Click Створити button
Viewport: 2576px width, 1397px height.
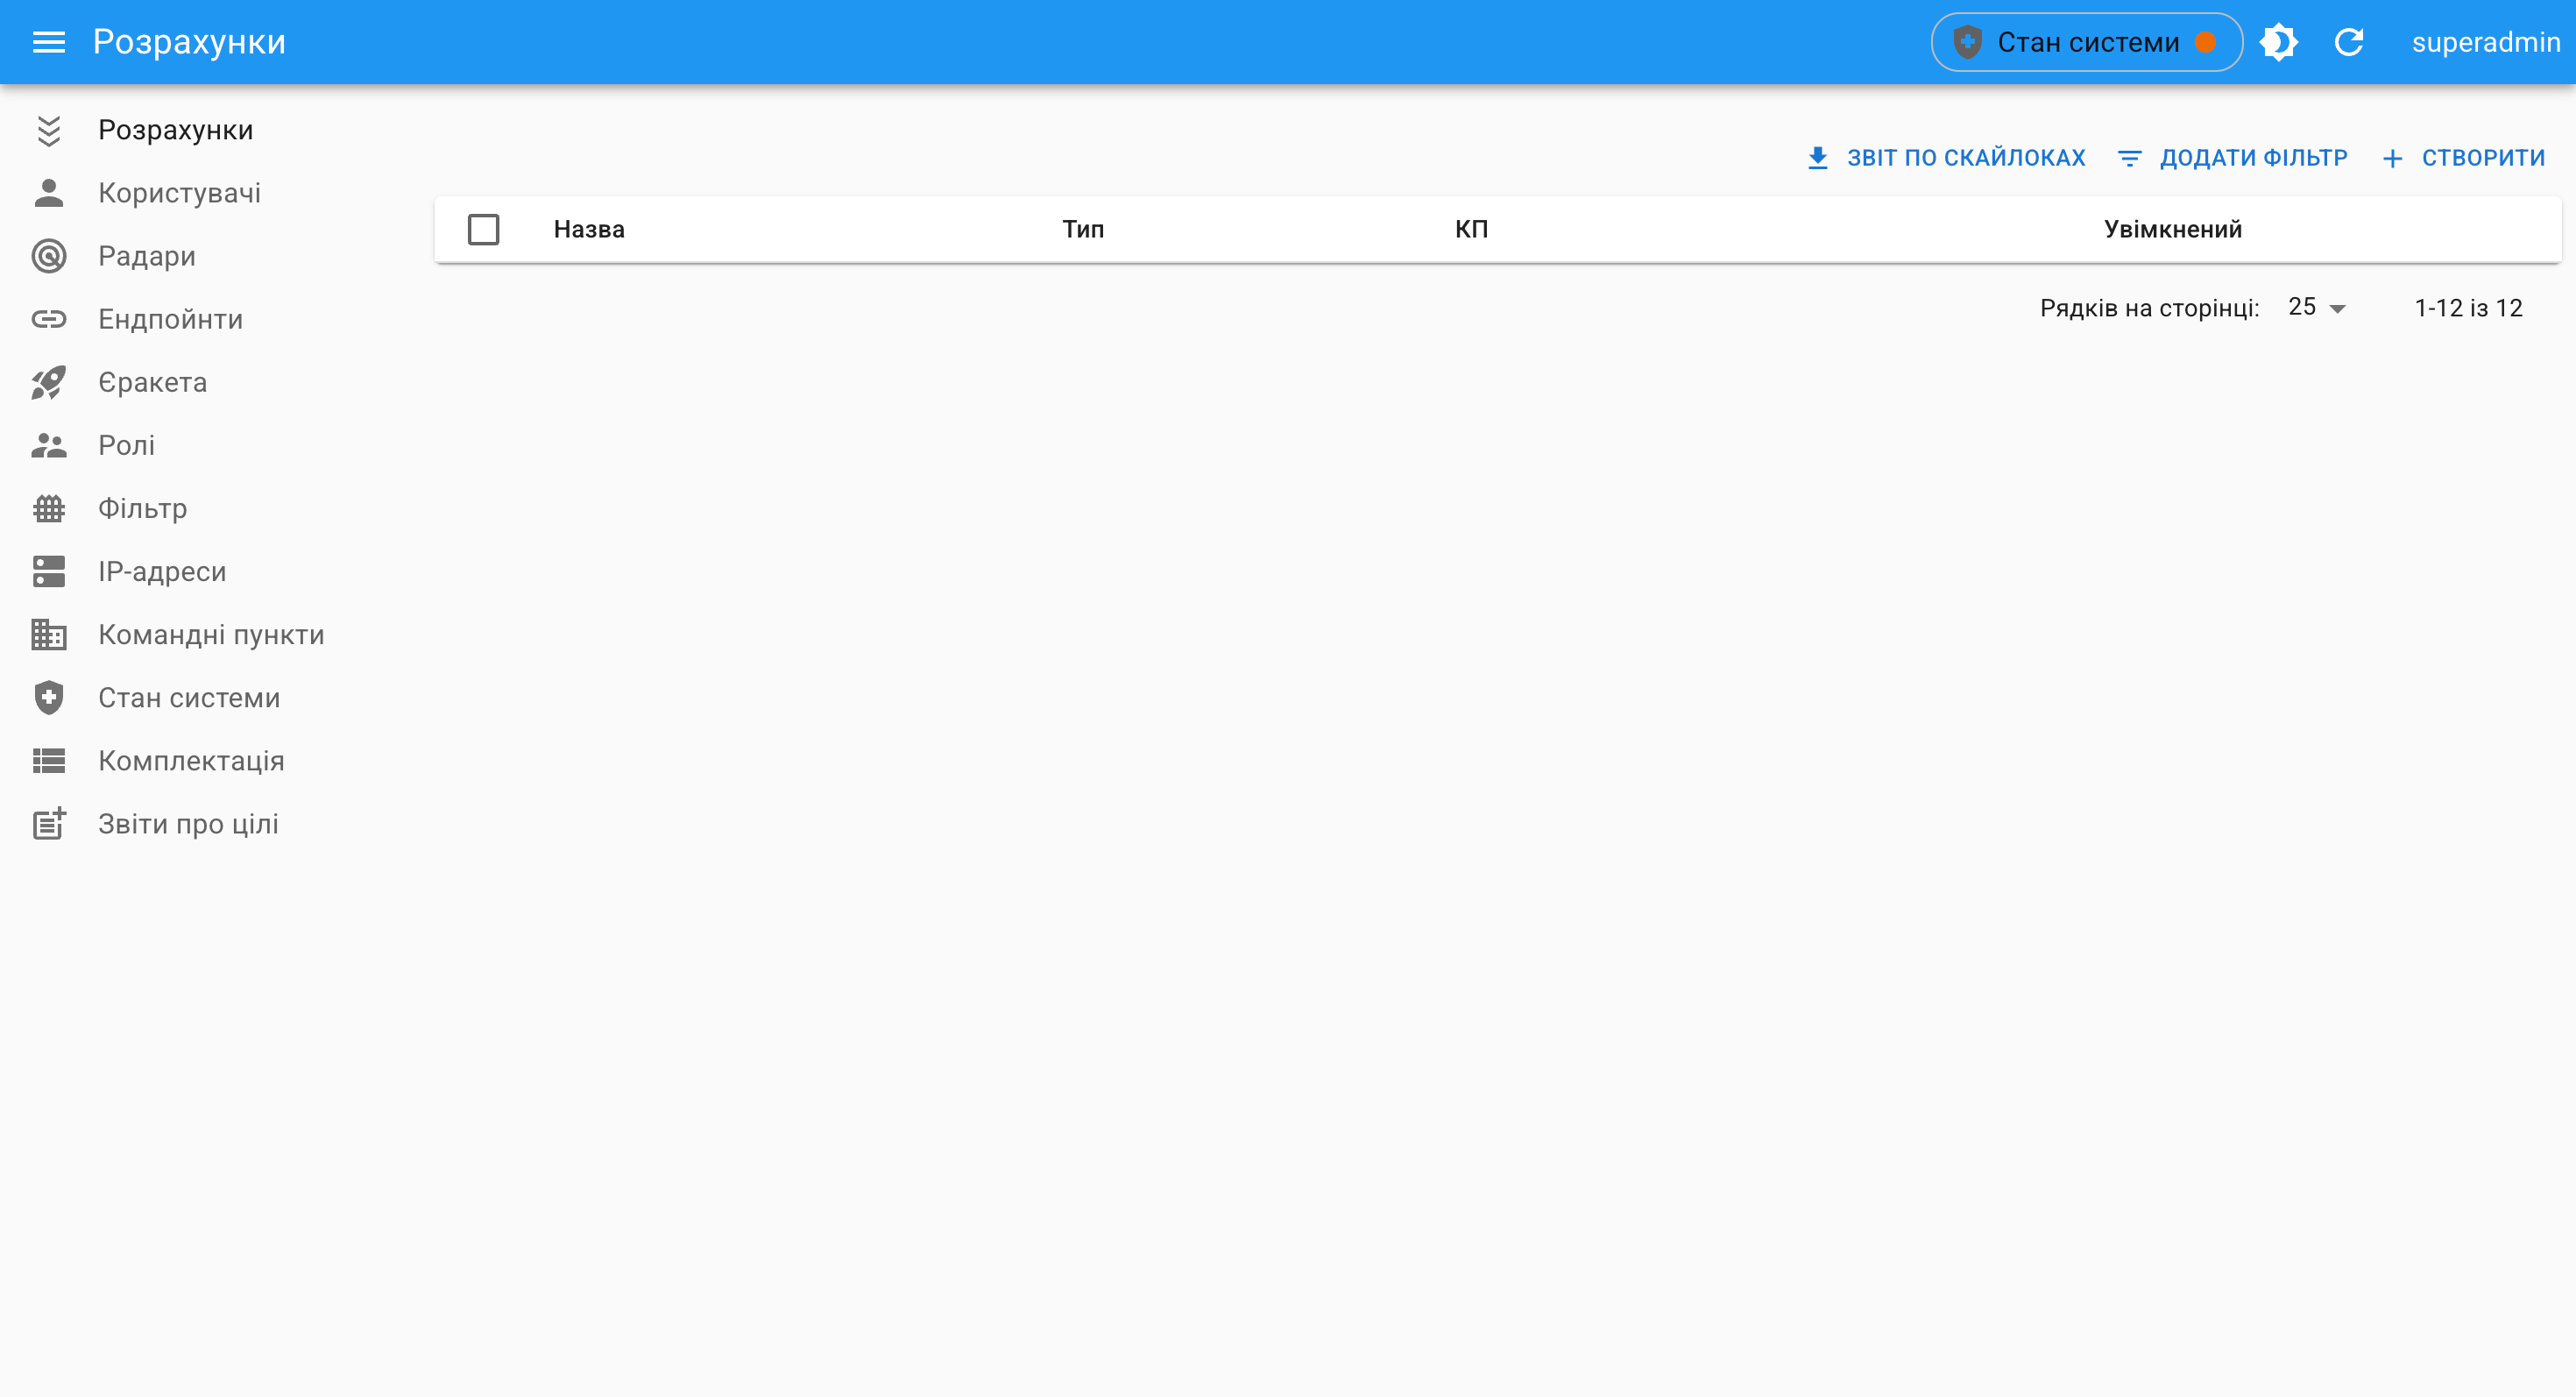(2464, 158)
